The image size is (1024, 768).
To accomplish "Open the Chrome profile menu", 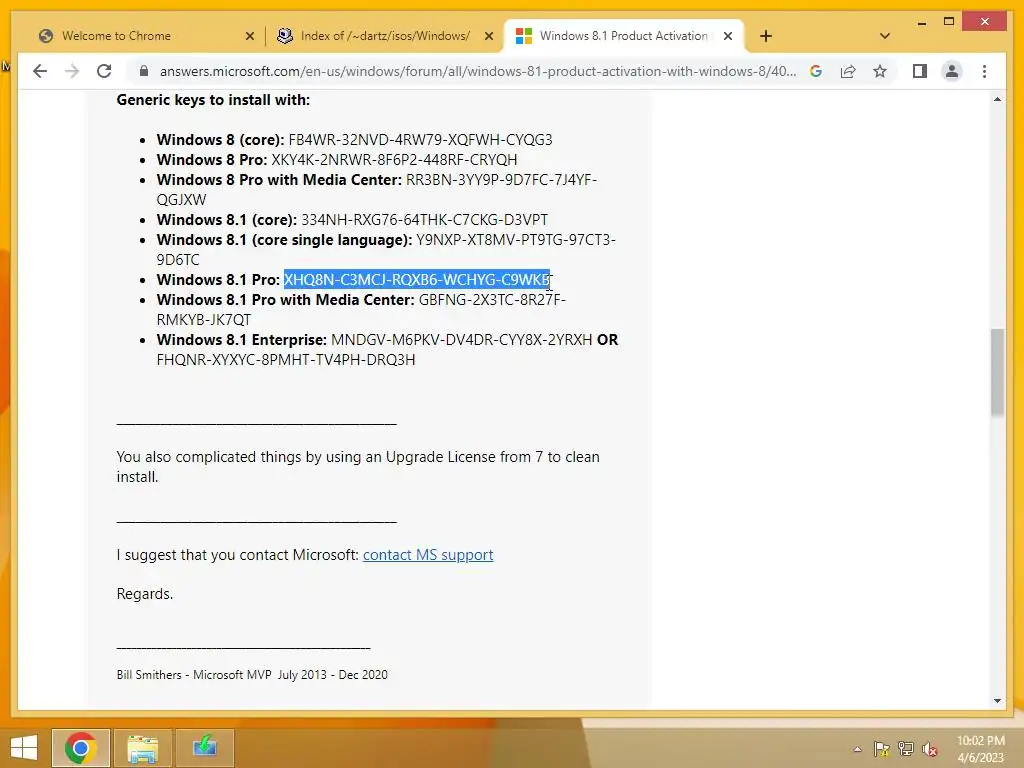I will click(952, 71).
